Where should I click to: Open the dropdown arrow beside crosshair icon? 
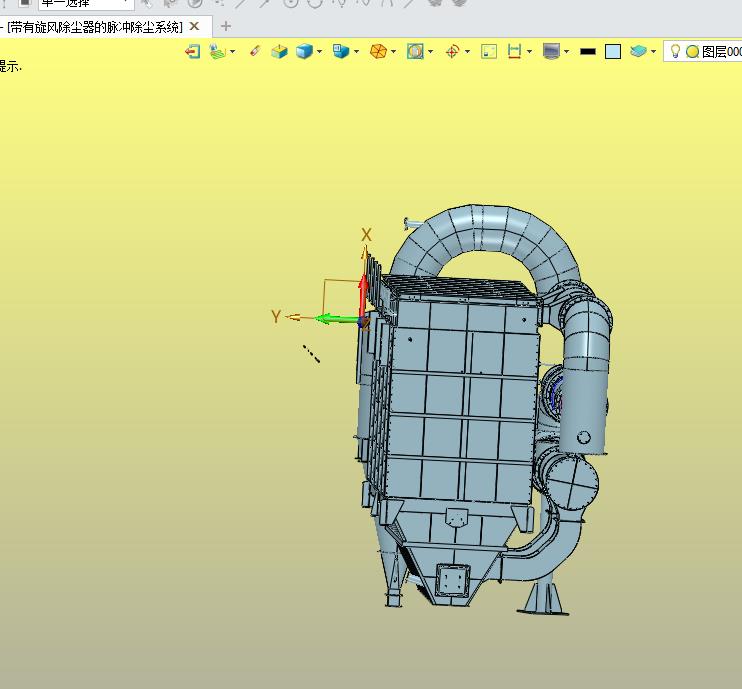click(x=467, y=51)
